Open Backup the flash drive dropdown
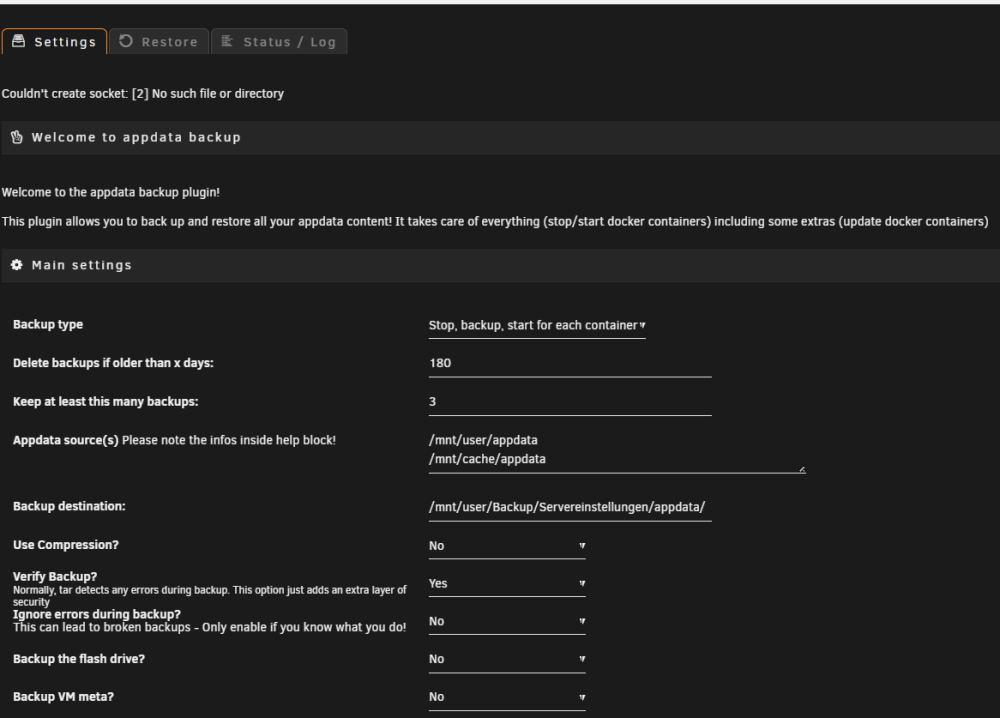 507,659
